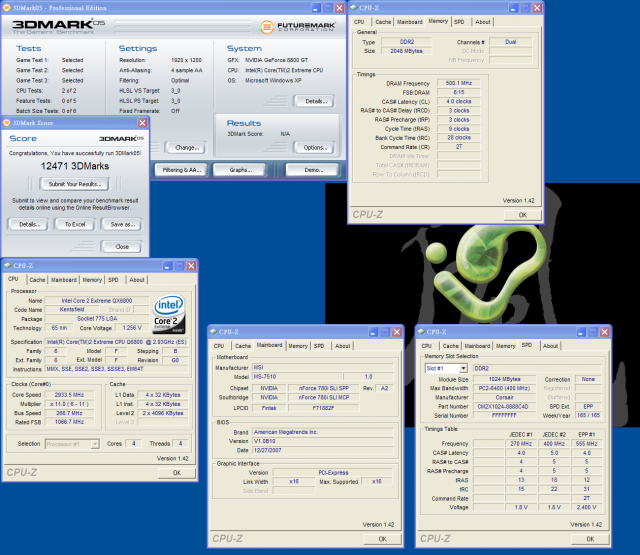The width and height of the screenshot is (640, 555).
Task: Click the CPU-Z CPU window title icon
Action: click(8, 266)
